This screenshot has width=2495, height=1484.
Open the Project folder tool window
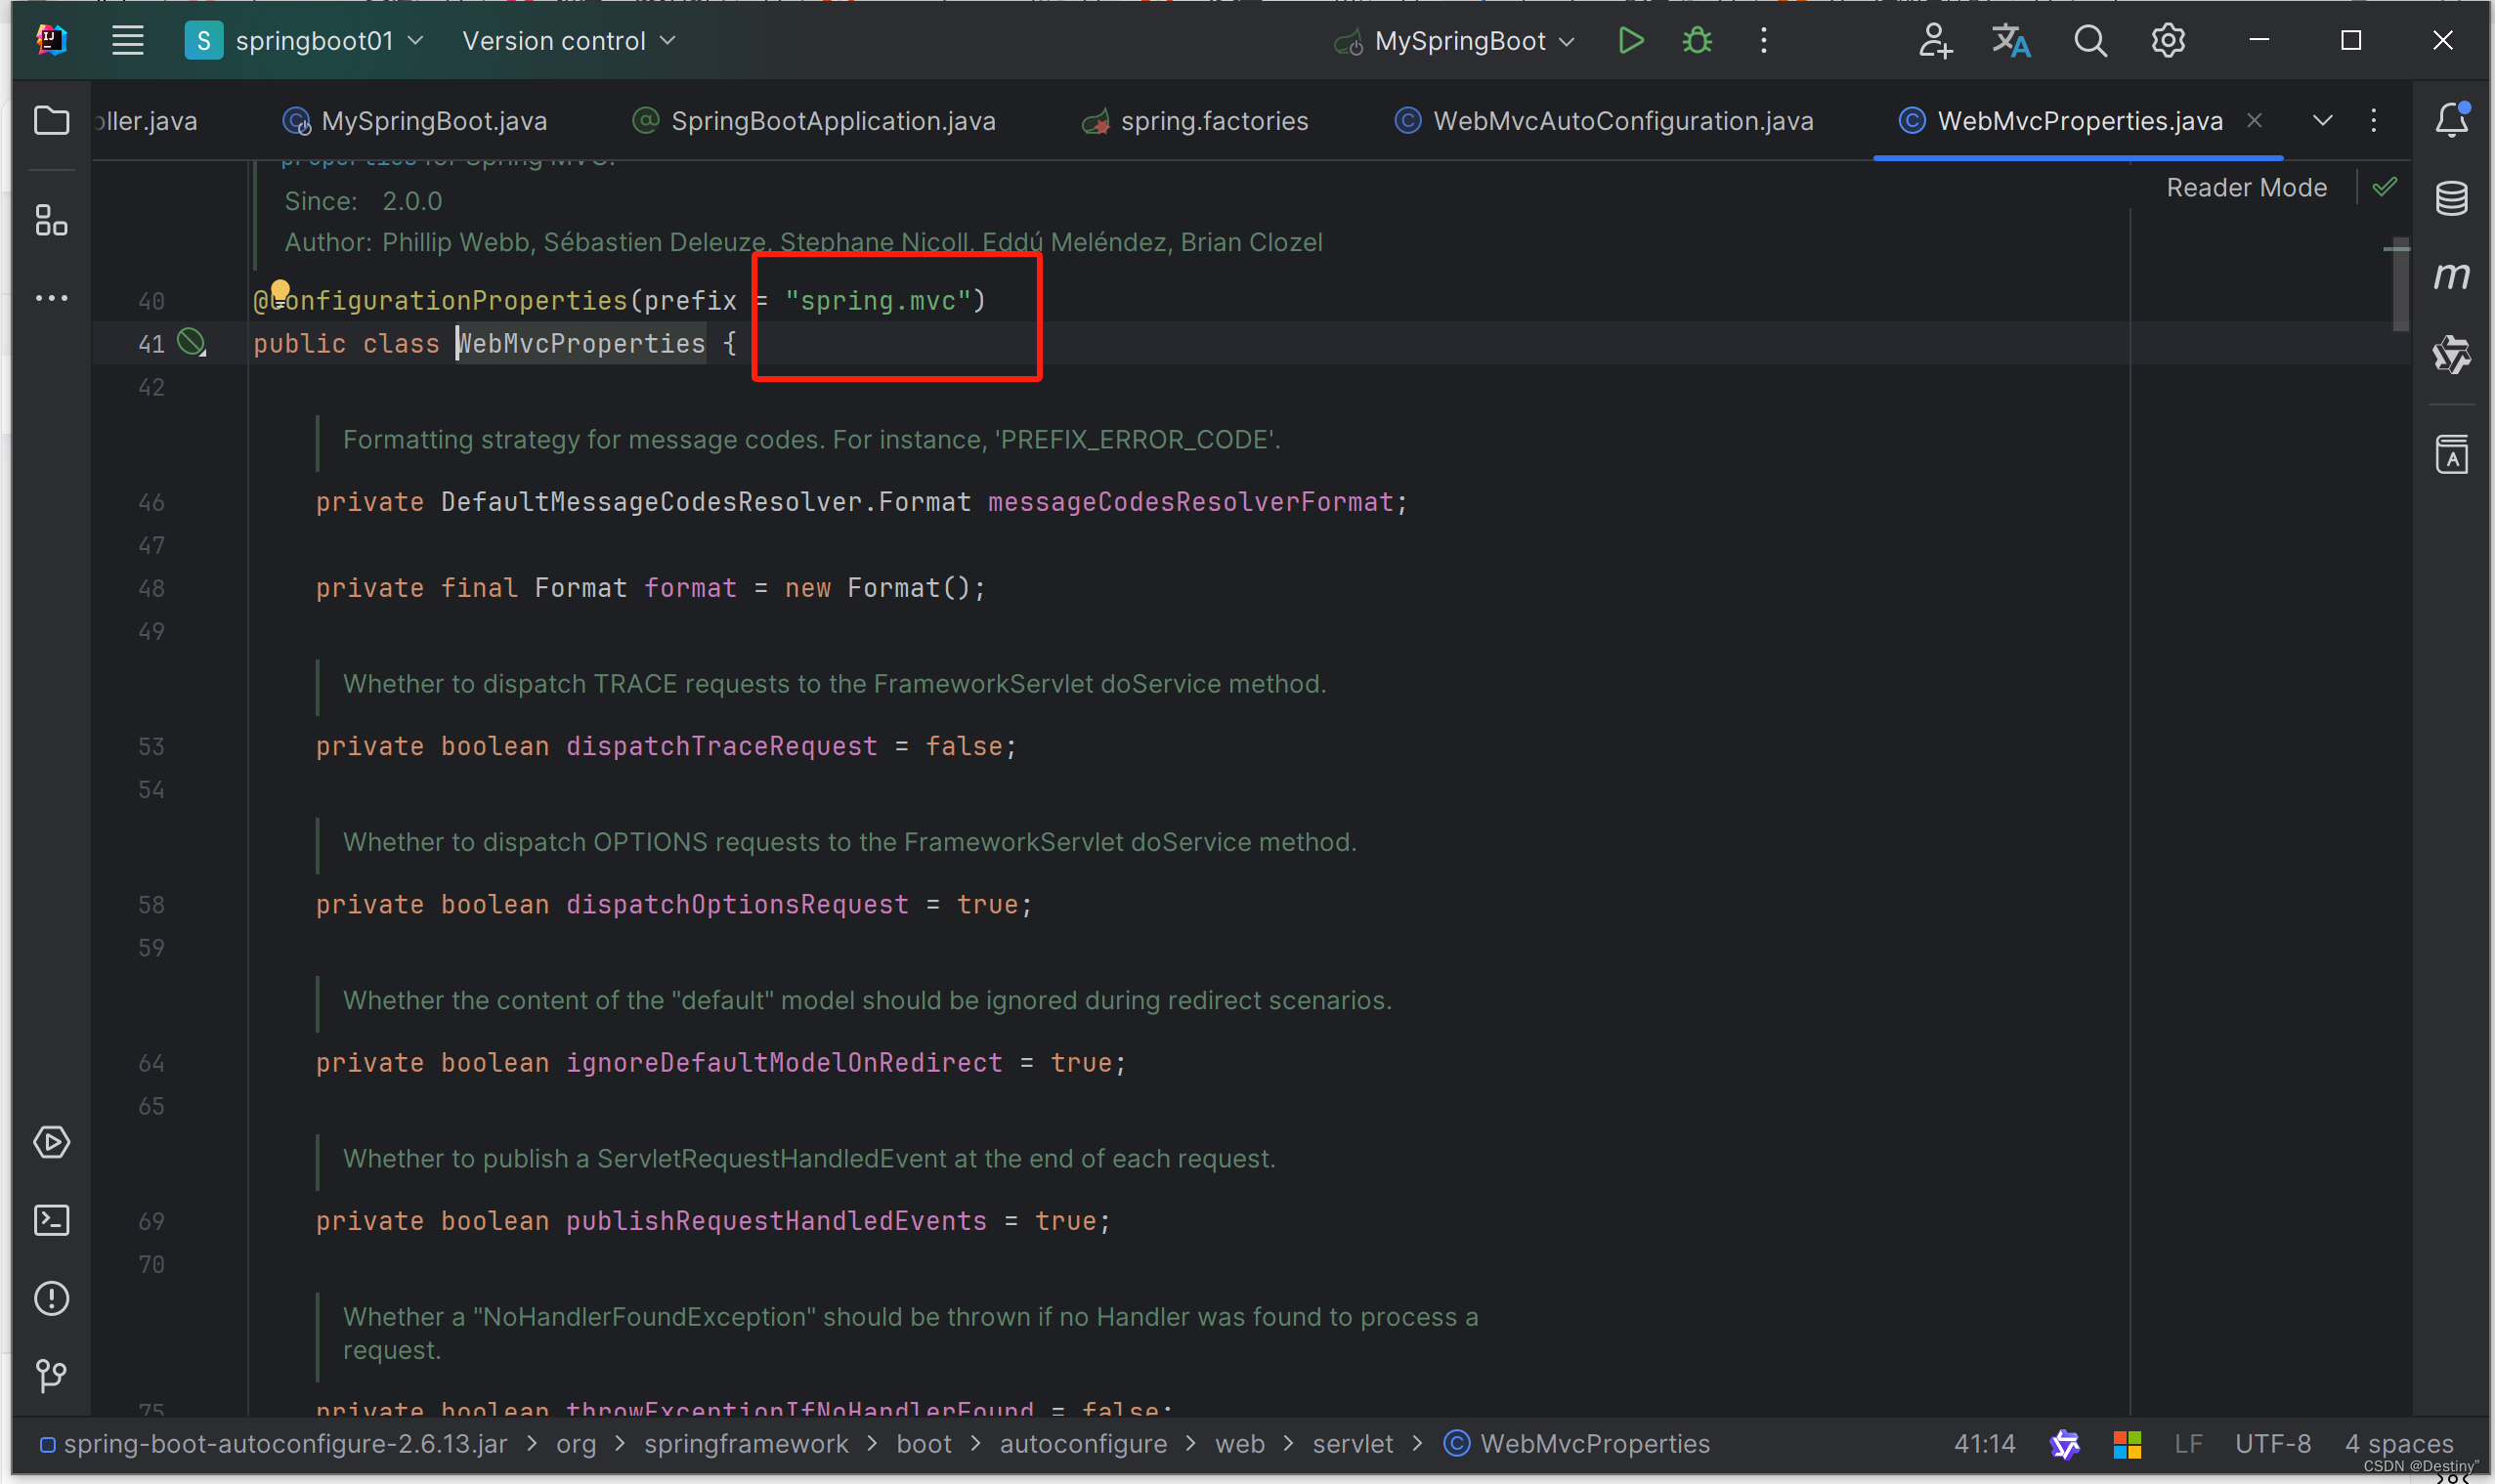pyautogui.click(x=51, y=121)
